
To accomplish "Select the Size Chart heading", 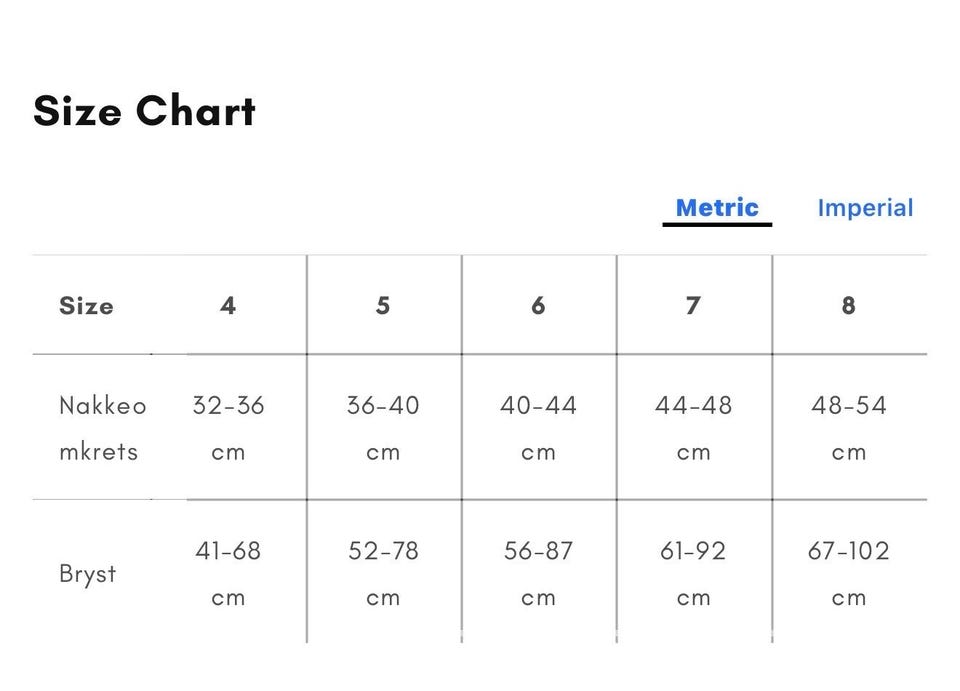I will tap(144, 111).
